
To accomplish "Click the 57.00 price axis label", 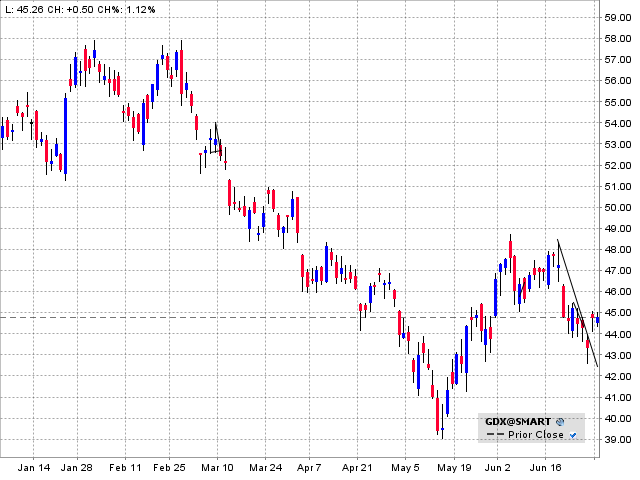I will tap(618, 60).
